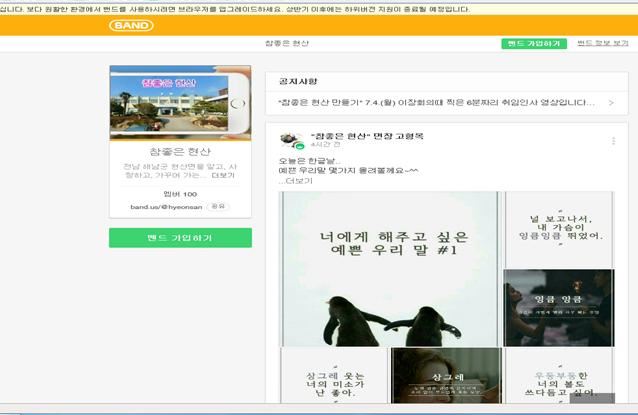
Task: Open the penguin image 너에게 해주고 싶은 예쁜 우리 말 #1
Action: [389, 269]
